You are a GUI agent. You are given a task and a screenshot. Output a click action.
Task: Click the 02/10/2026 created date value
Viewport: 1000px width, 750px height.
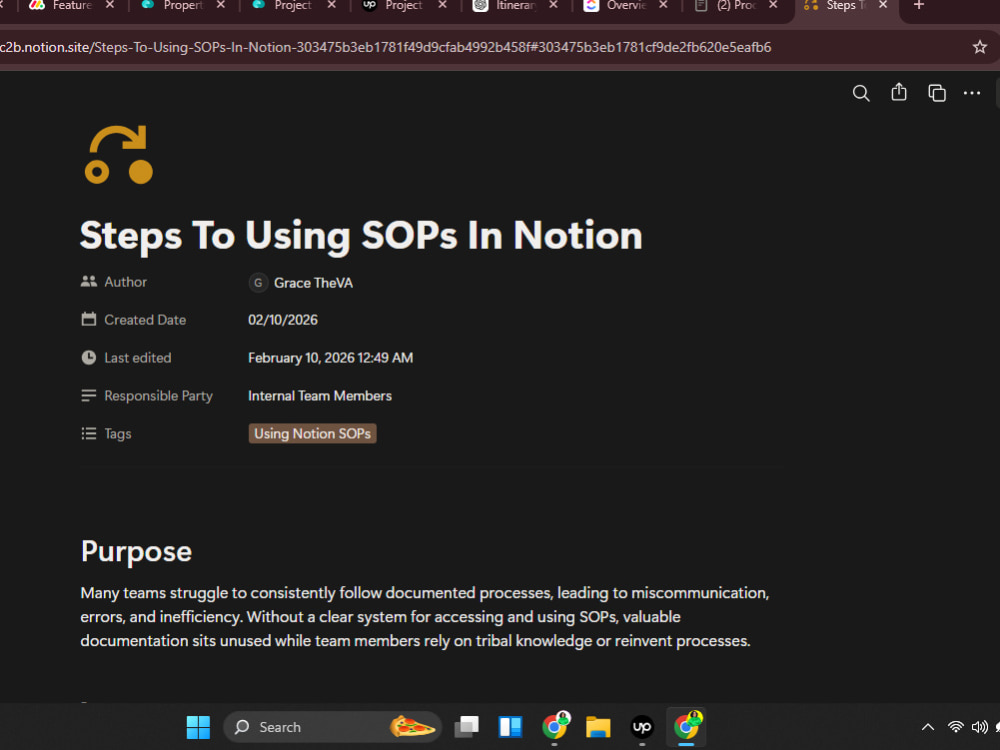pos(283,320)
